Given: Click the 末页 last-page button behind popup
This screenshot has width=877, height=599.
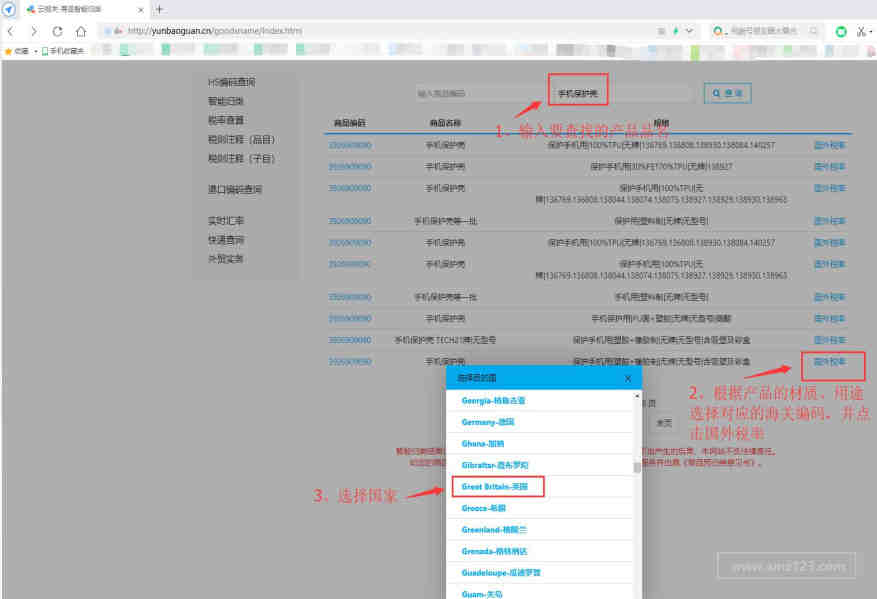Looking at the screenshot, I should pyautogui.click(x=664, y=423).
